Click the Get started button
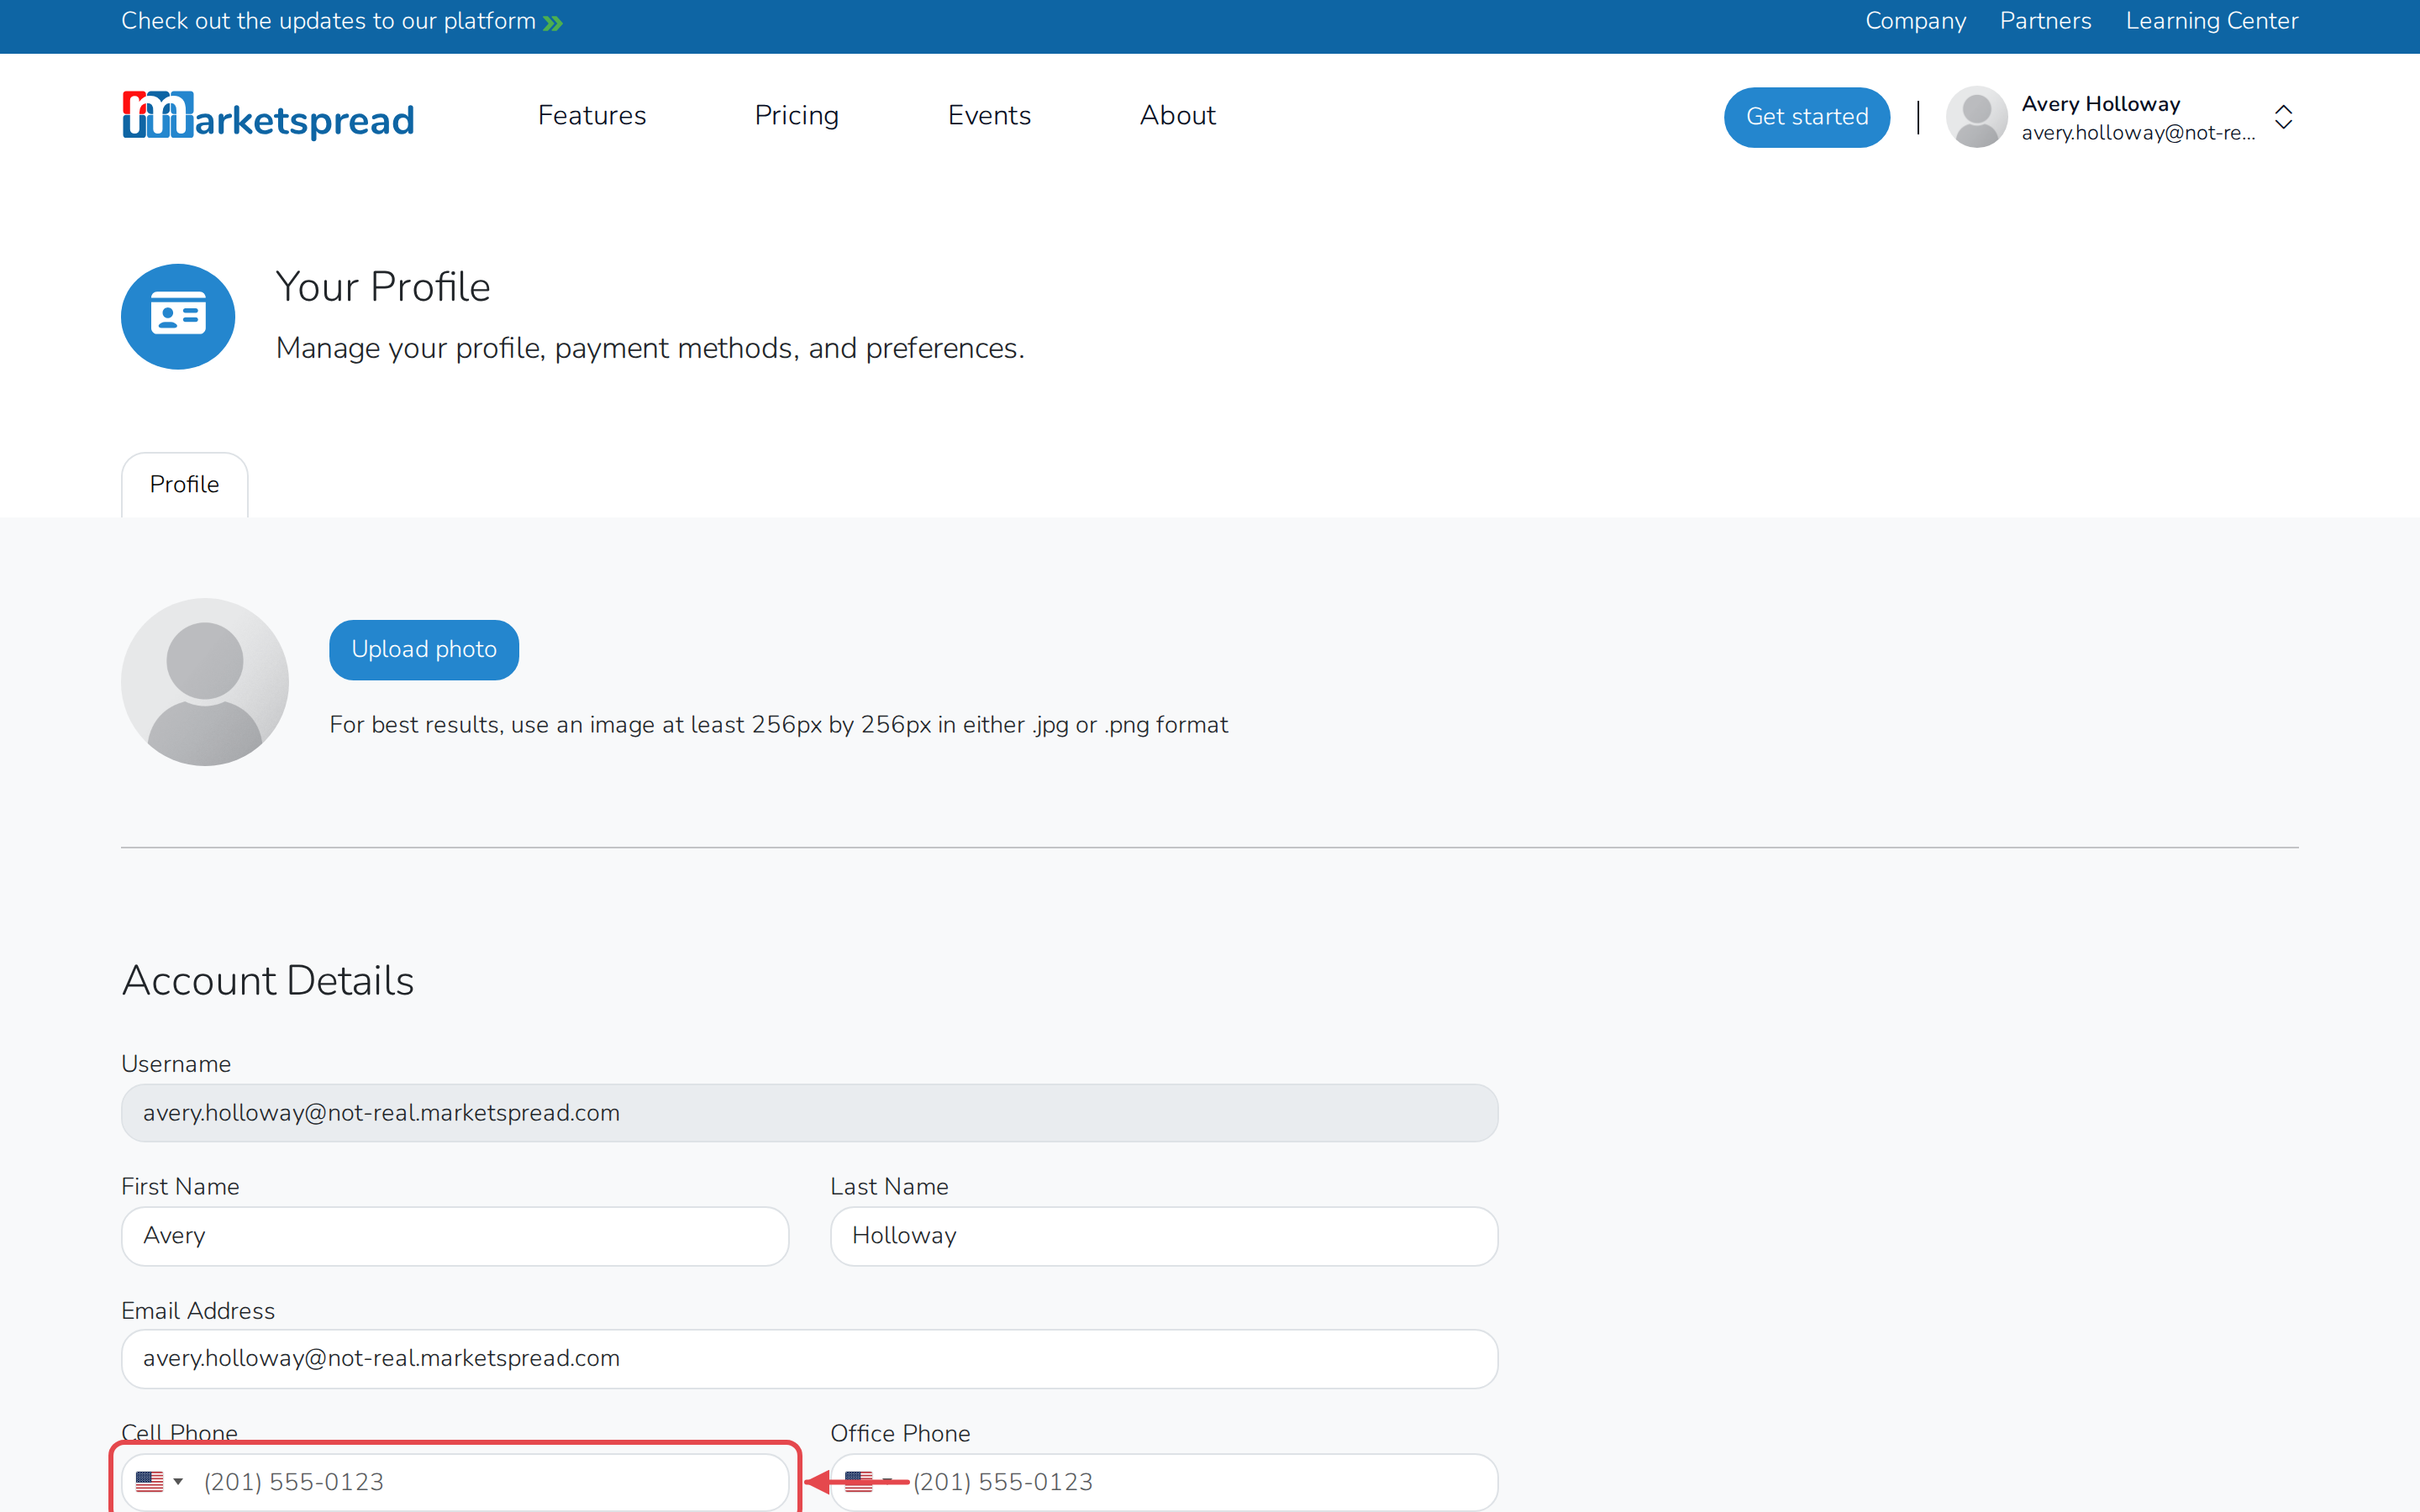This screenshot has height=1512, width=2420. [x=1807, y=117]
